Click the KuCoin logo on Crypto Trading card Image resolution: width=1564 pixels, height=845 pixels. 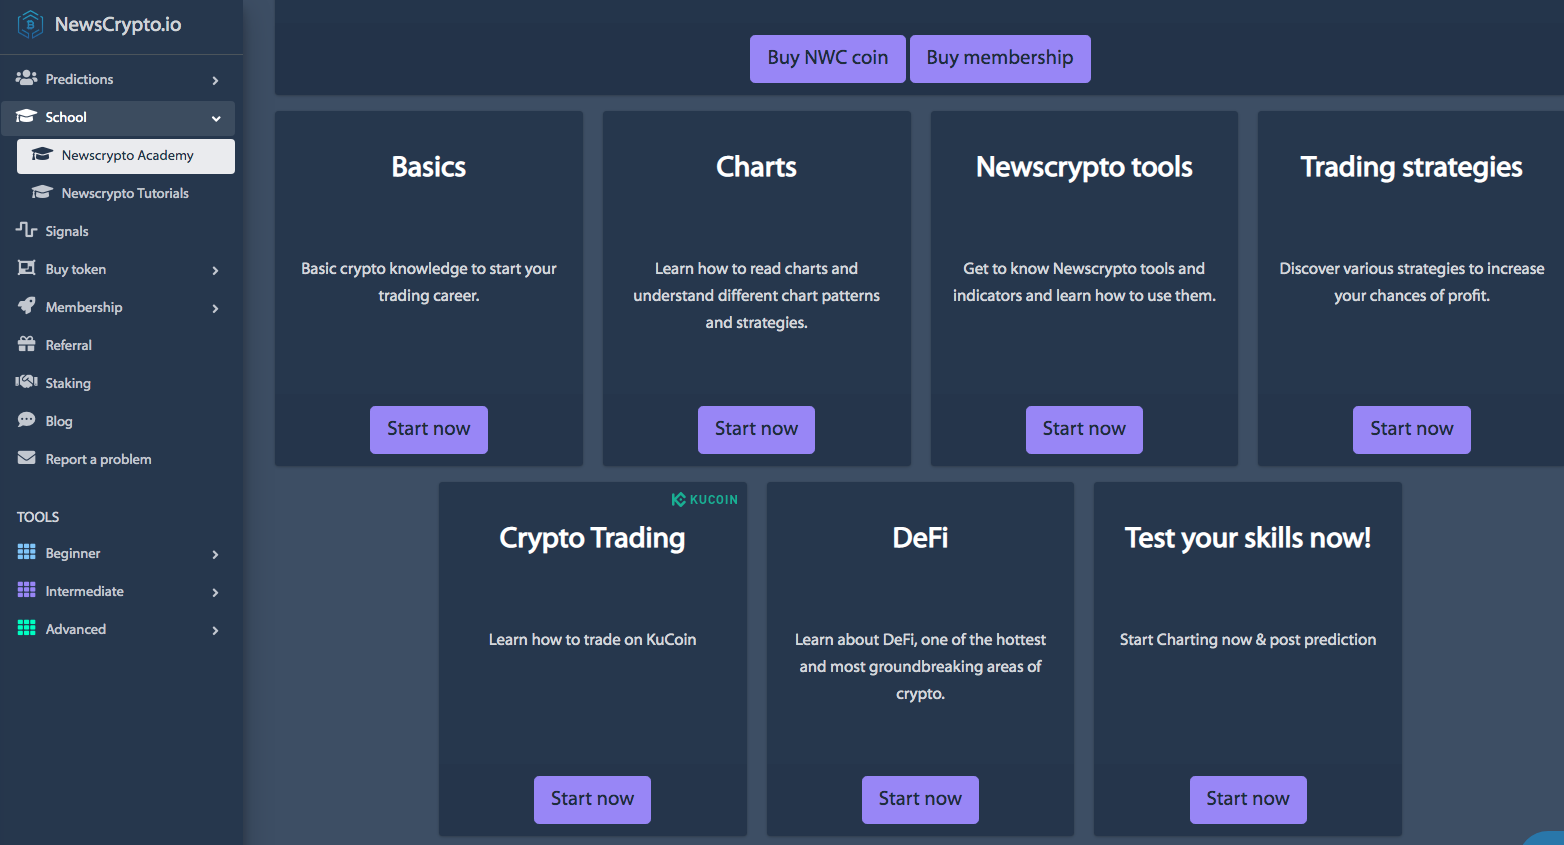coord(705,499)
